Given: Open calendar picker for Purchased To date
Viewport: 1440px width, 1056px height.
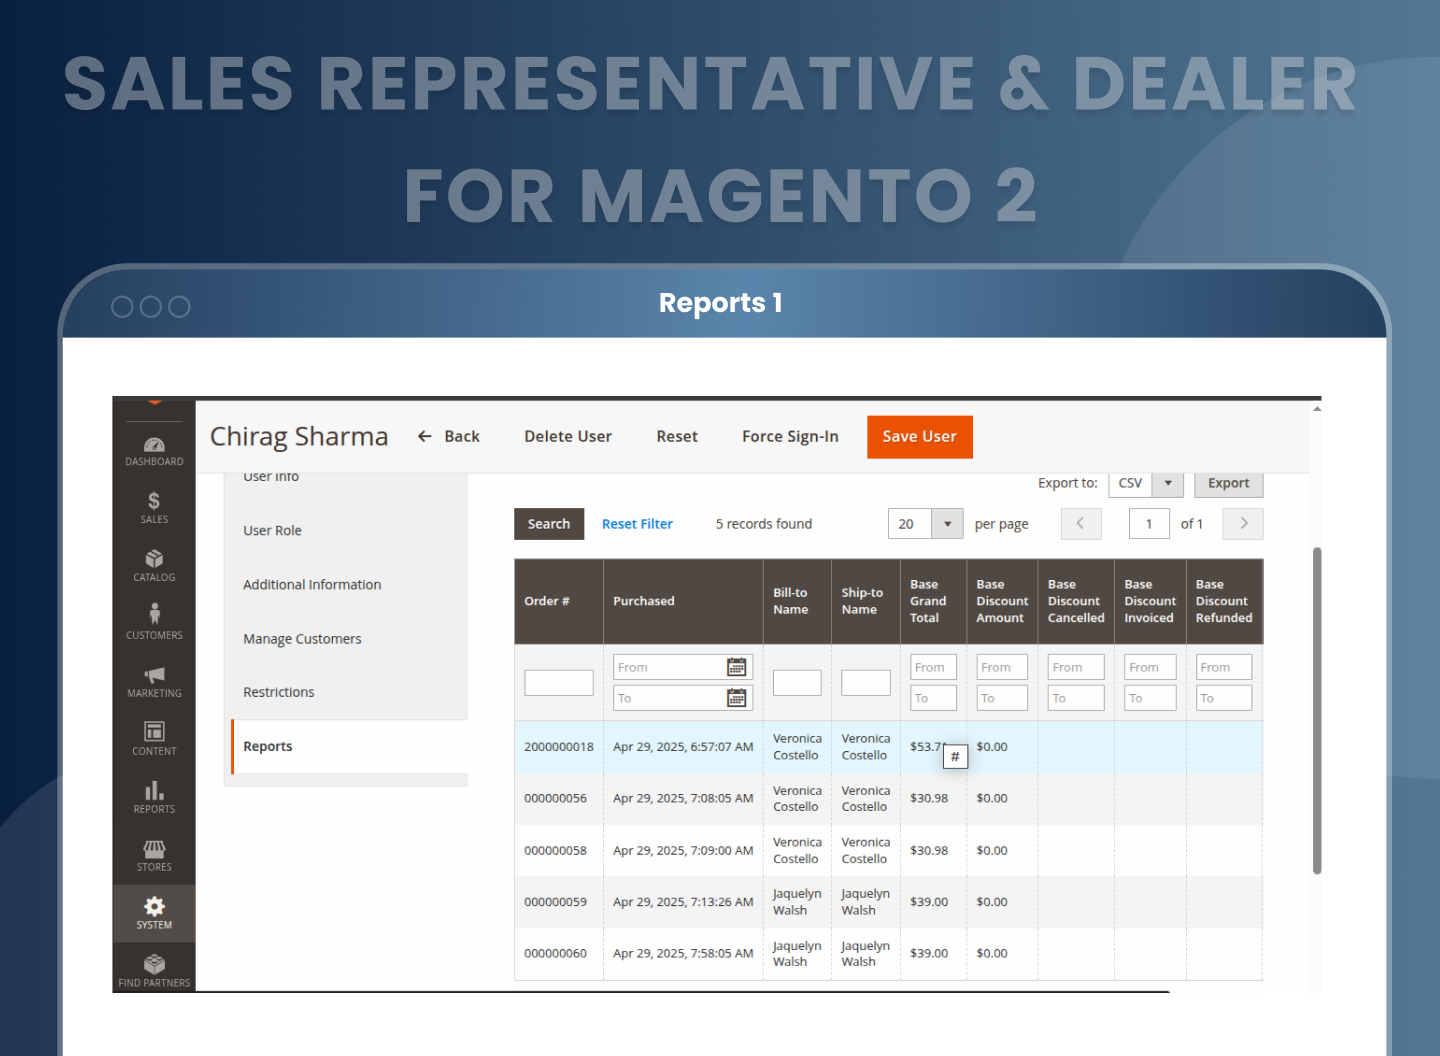Looking at the screenshot, I should [736, 698].
